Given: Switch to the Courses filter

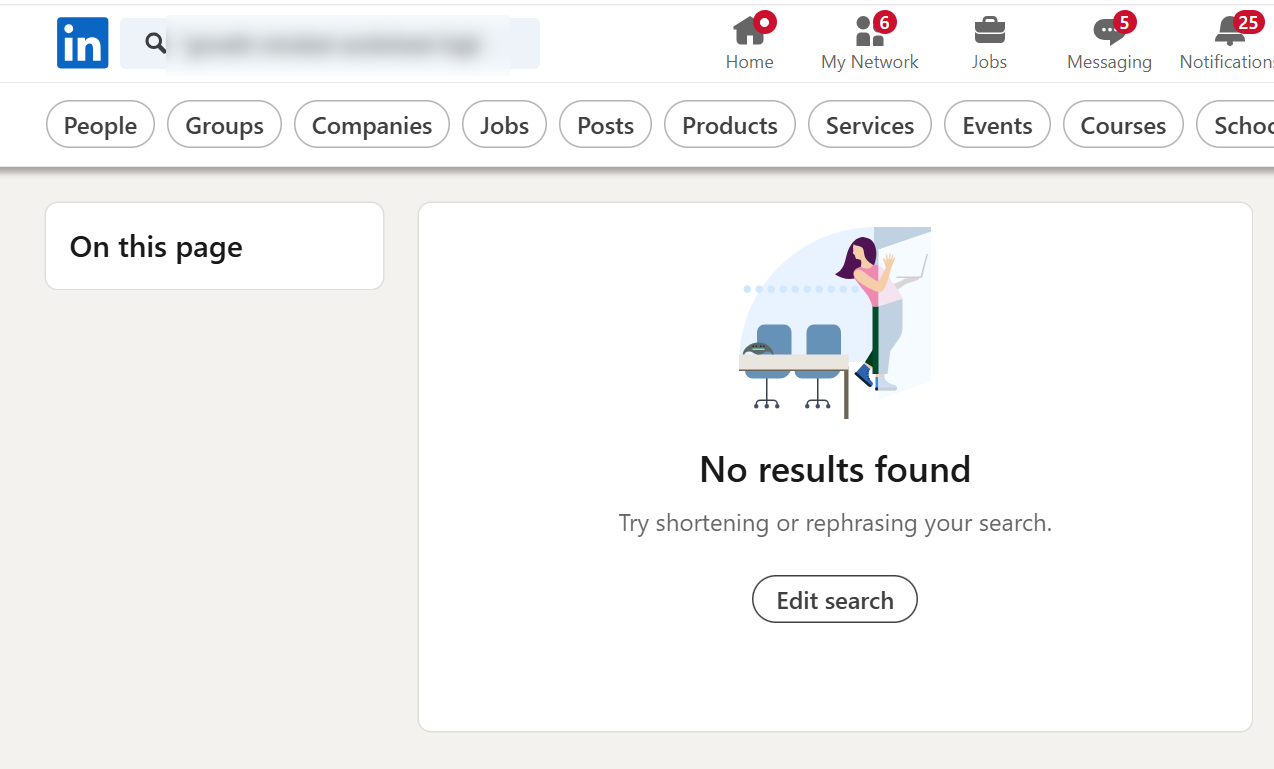Looking at the screenshot, I should pos(1123,125).
